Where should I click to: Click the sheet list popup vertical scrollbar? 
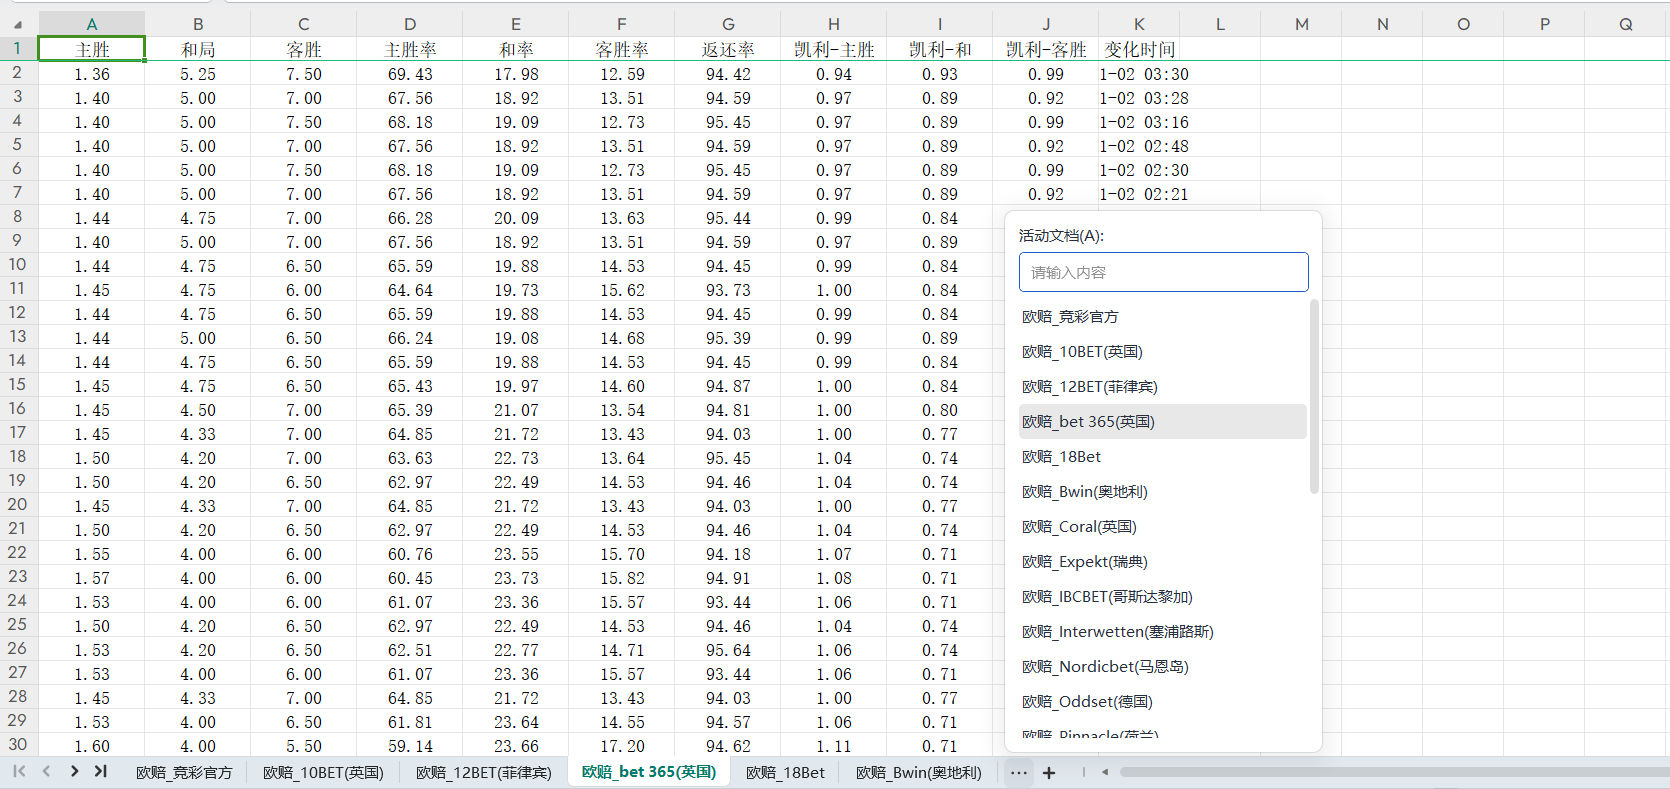click(1314, 396)
